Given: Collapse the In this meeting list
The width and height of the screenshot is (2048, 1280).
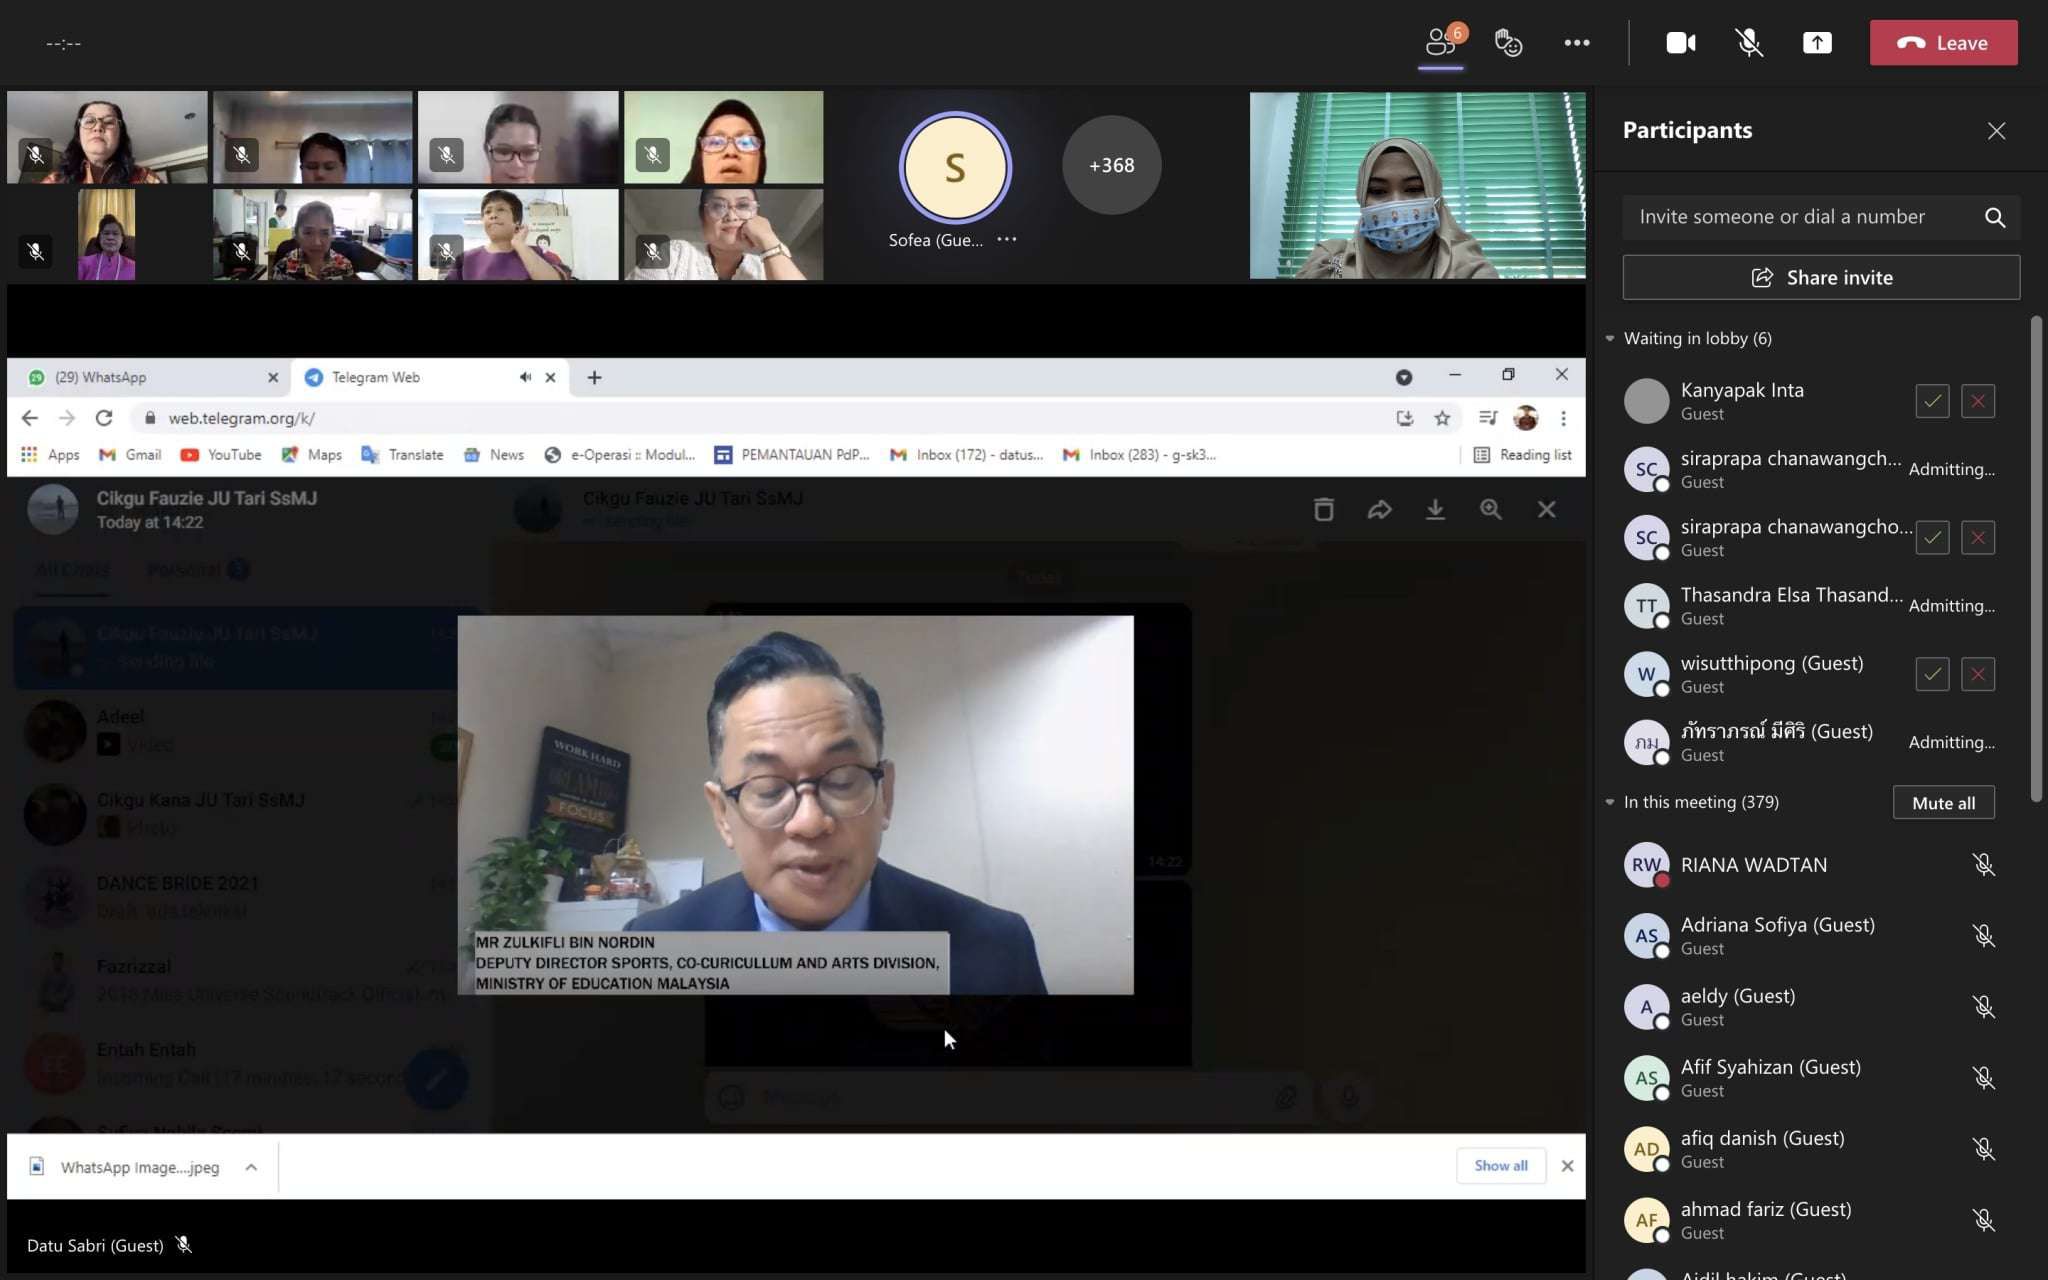Looking at the screenshot, I should 1610,802.
